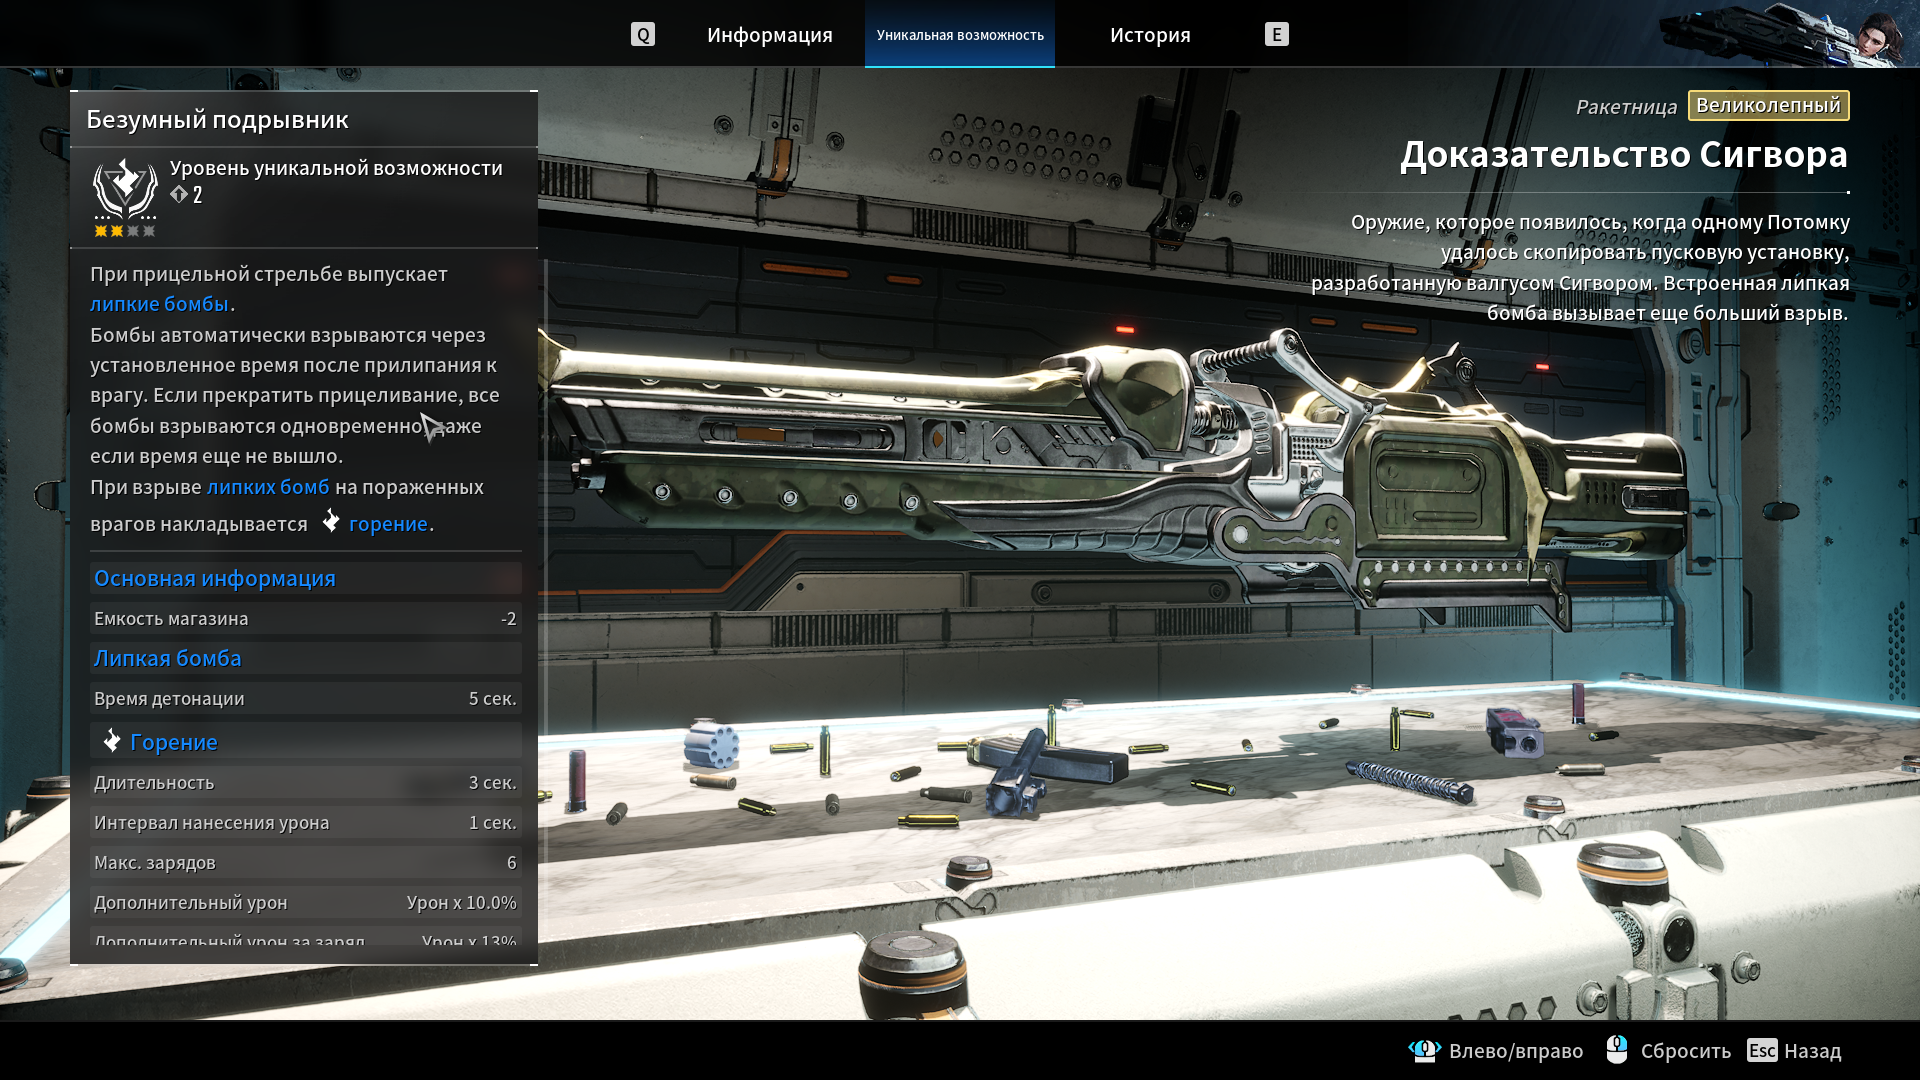Click the unique ability emblem icon
Image resolution: width=1920 pixels, height=1080 pixels.
click(x=126, y=189)
